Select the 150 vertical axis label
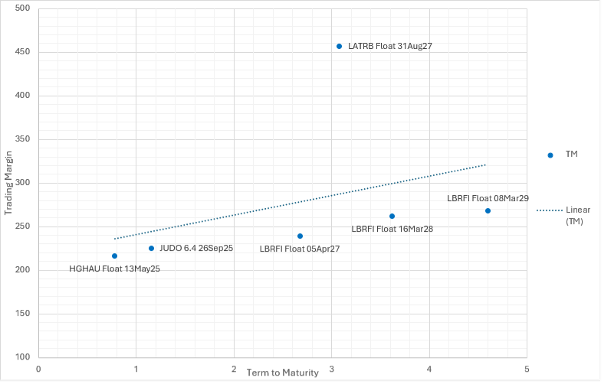The width and height of the screenshot is (602, 382). [x=22, y=313]
